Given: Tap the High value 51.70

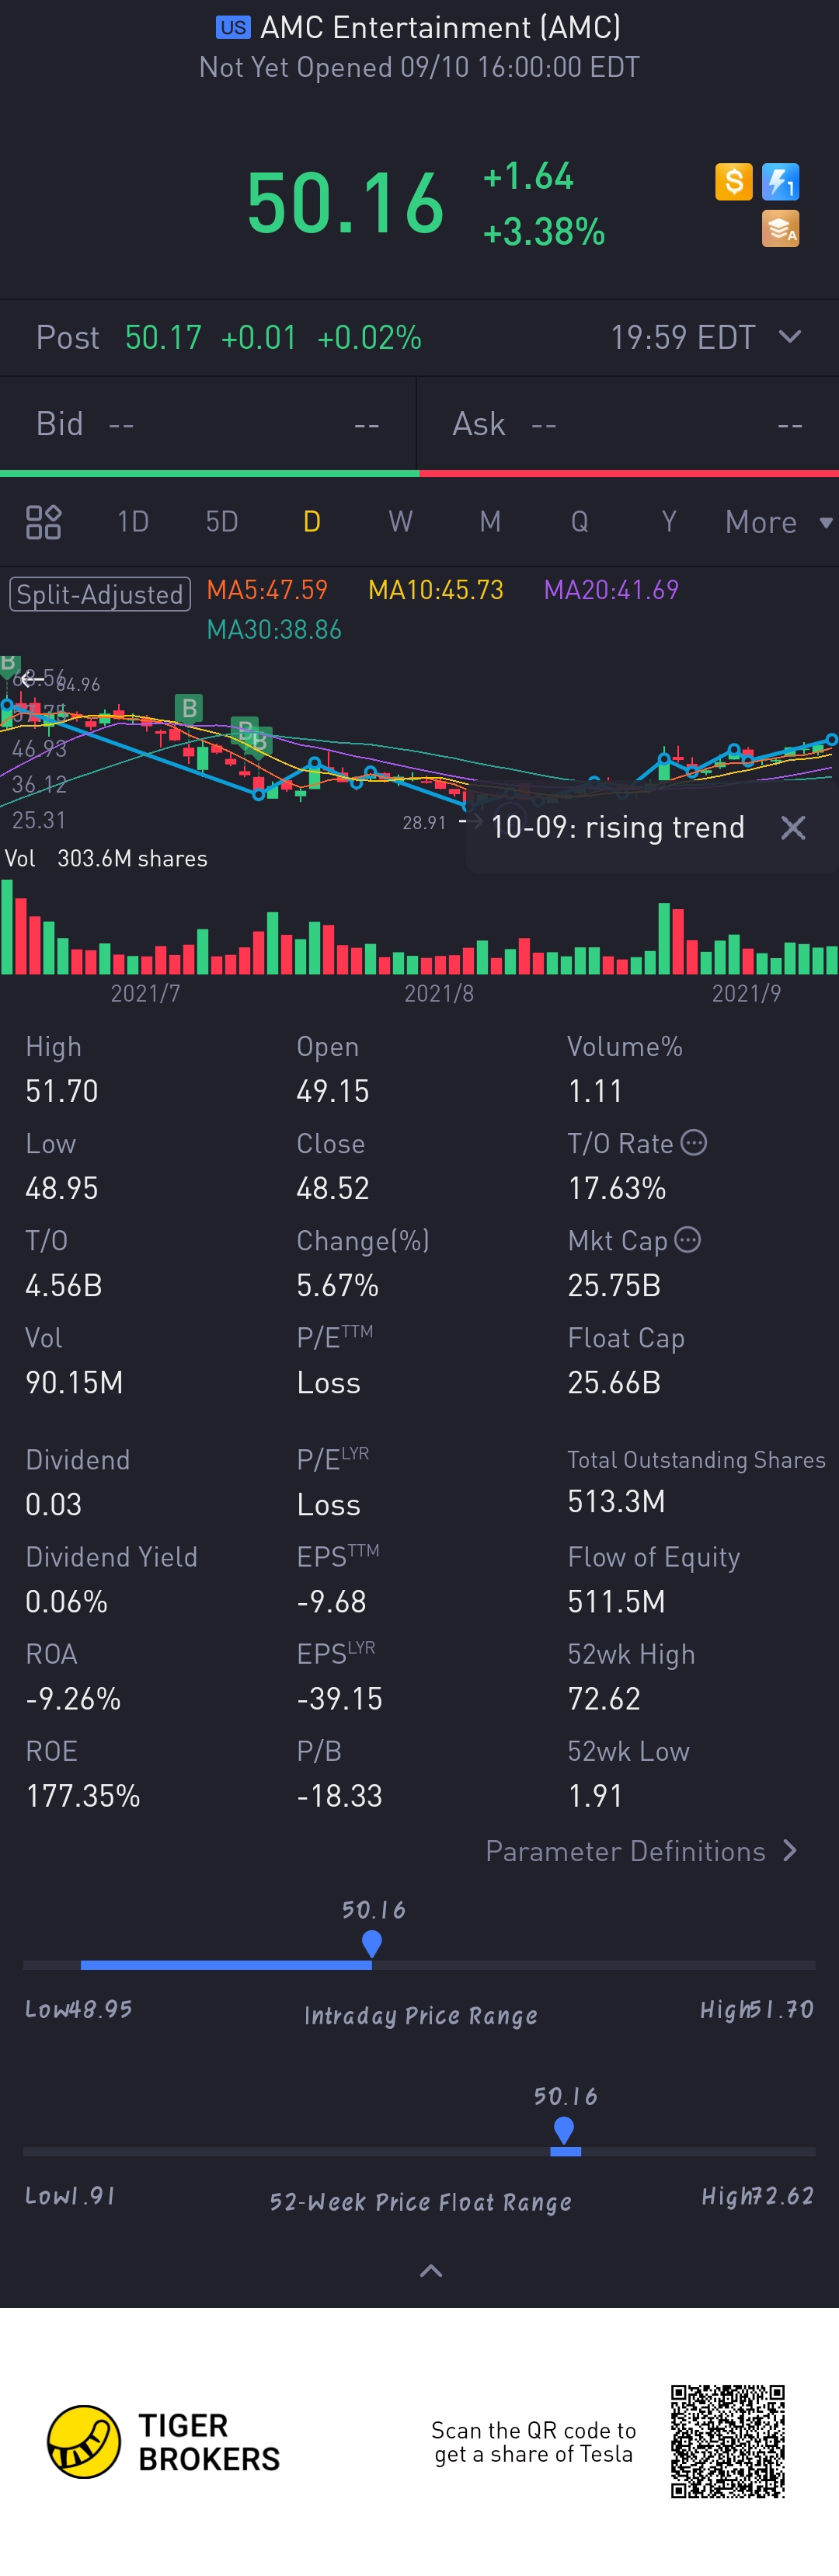Looking at the screenshot, I should click(x=62, y=1090).
